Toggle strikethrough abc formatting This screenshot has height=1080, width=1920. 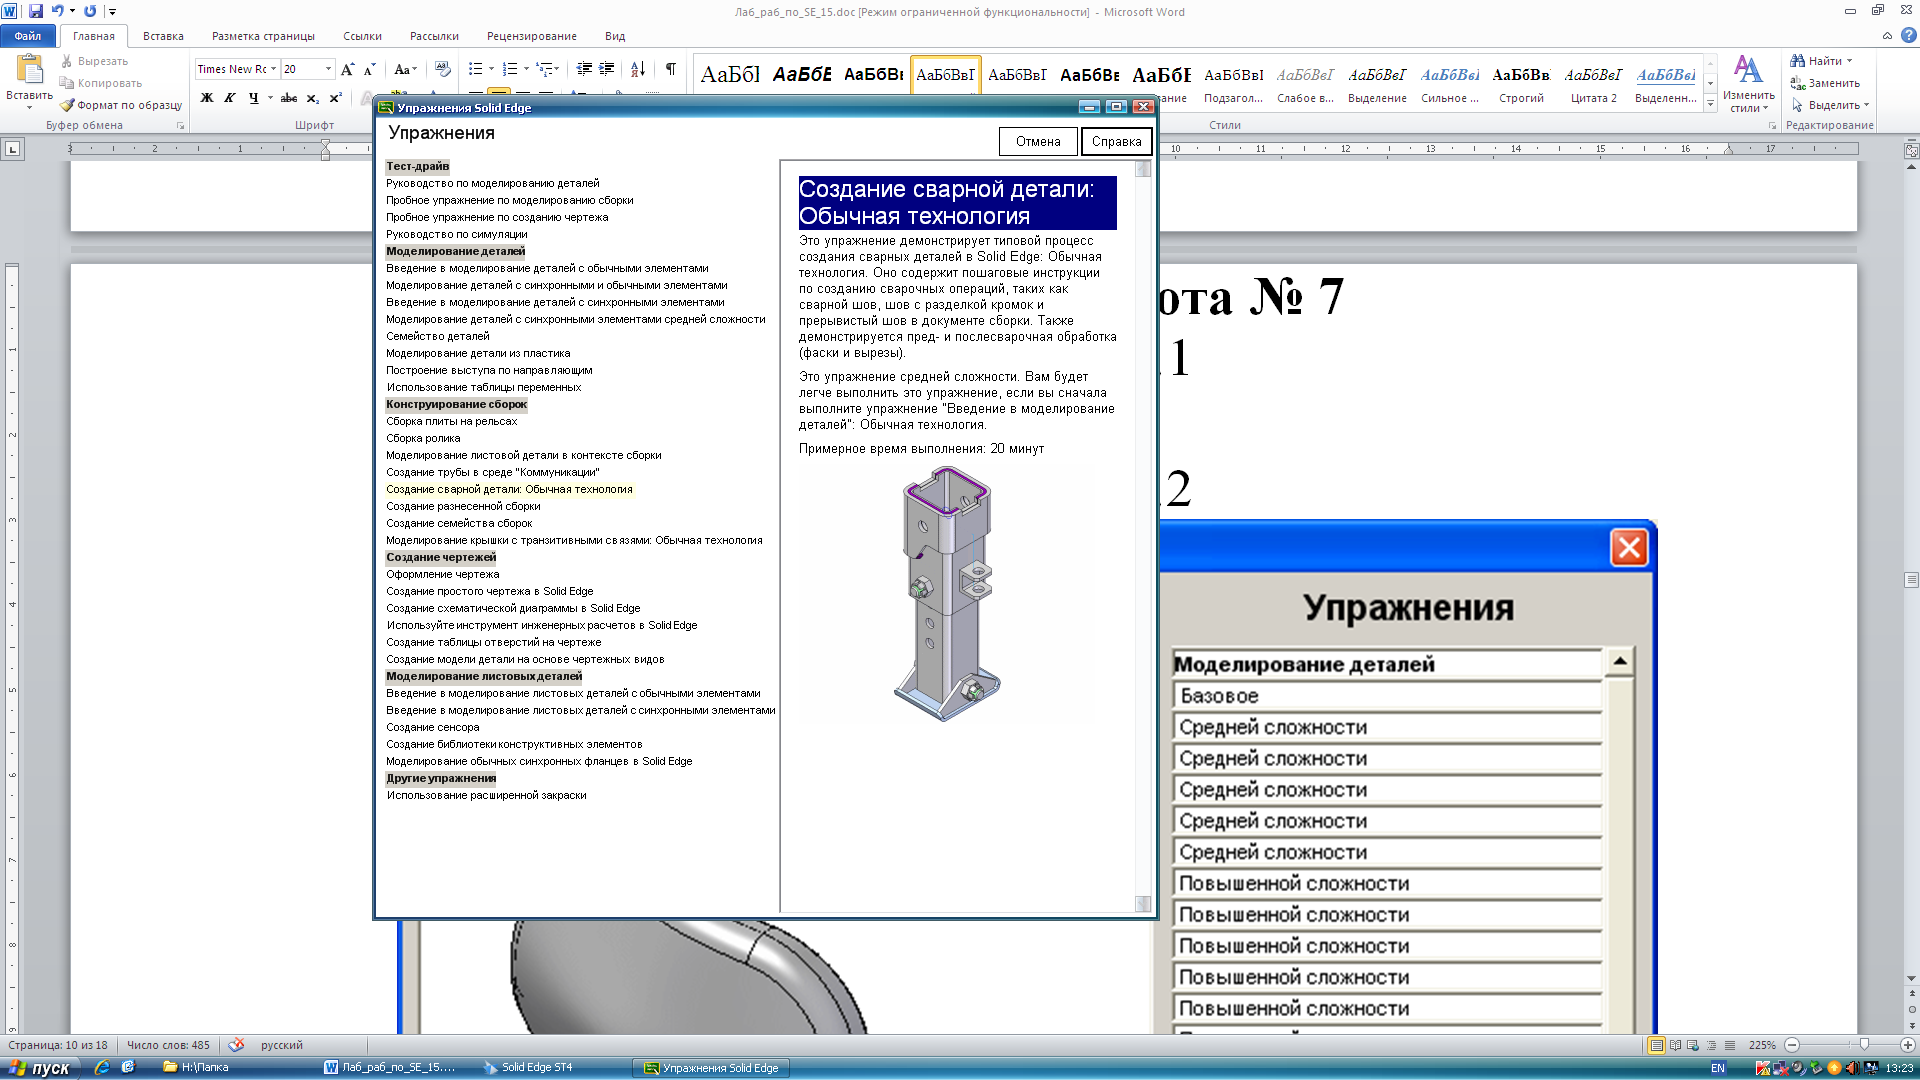point(289,97)
